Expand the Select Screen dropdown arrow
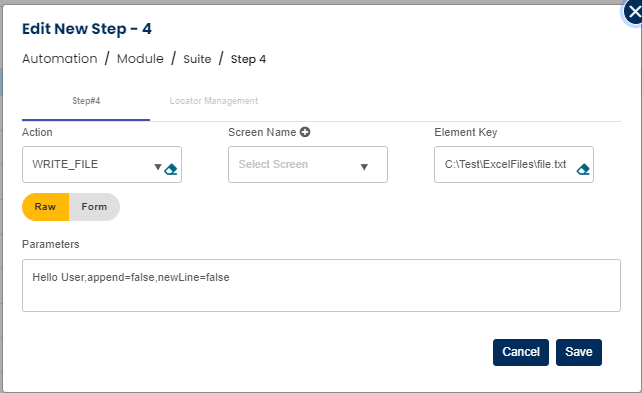This screenshot has height=393, width=642. click(x=364, y=167)
